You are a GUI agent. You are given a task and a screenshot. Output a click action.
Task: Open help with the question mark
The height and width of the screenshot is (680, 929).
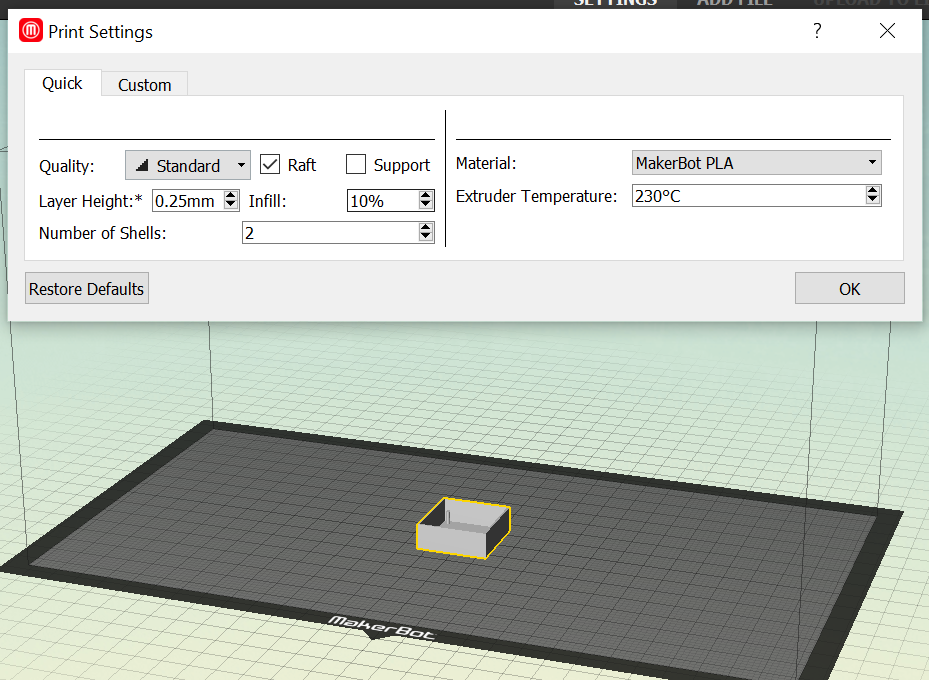point(818,31)
